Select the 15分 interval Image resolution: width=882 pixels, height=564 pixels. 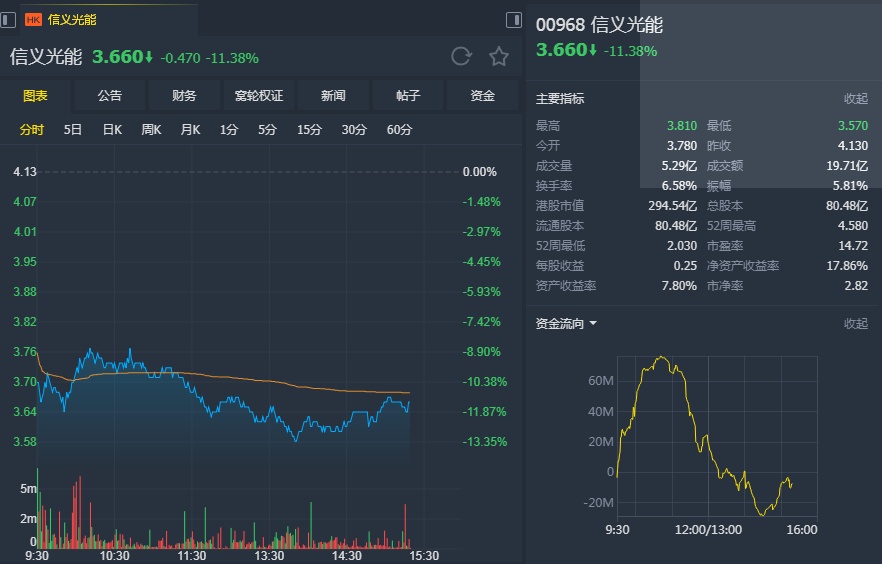point(309,130)
